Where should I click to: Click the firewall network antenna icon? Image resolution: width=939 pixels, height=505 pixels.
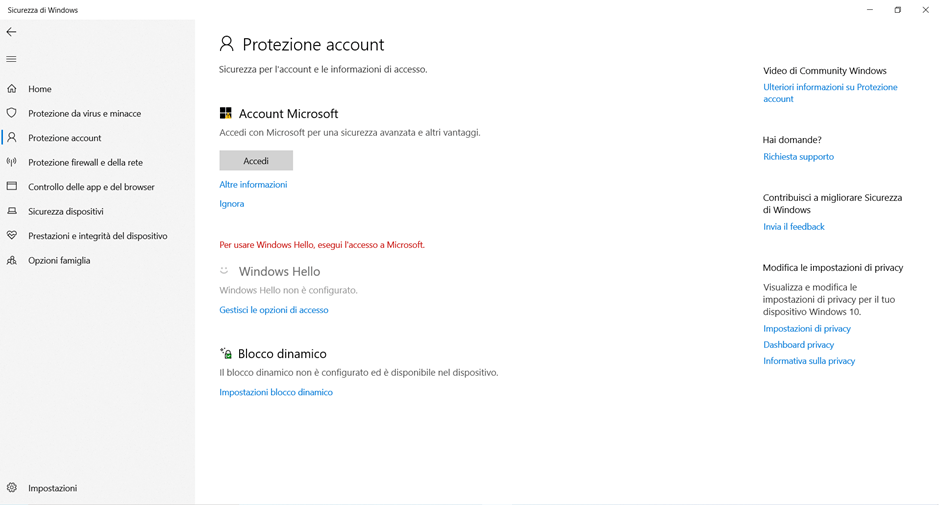pyautogui.click(x=11, y=162)
